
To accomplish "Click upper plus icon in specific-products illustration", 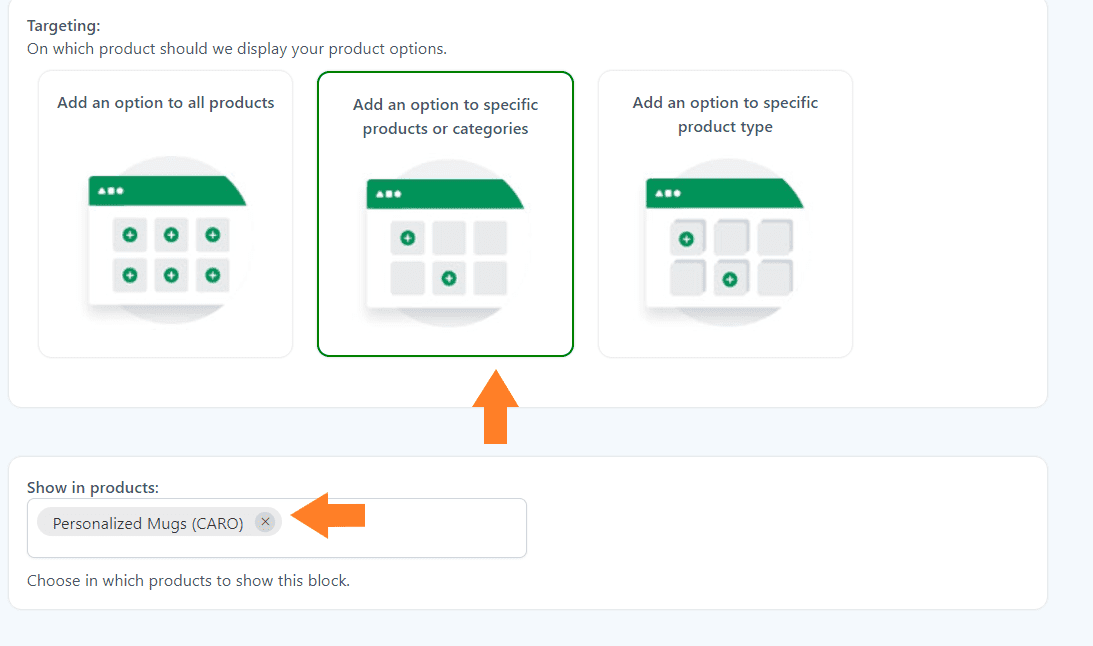I will coord(408,238).
